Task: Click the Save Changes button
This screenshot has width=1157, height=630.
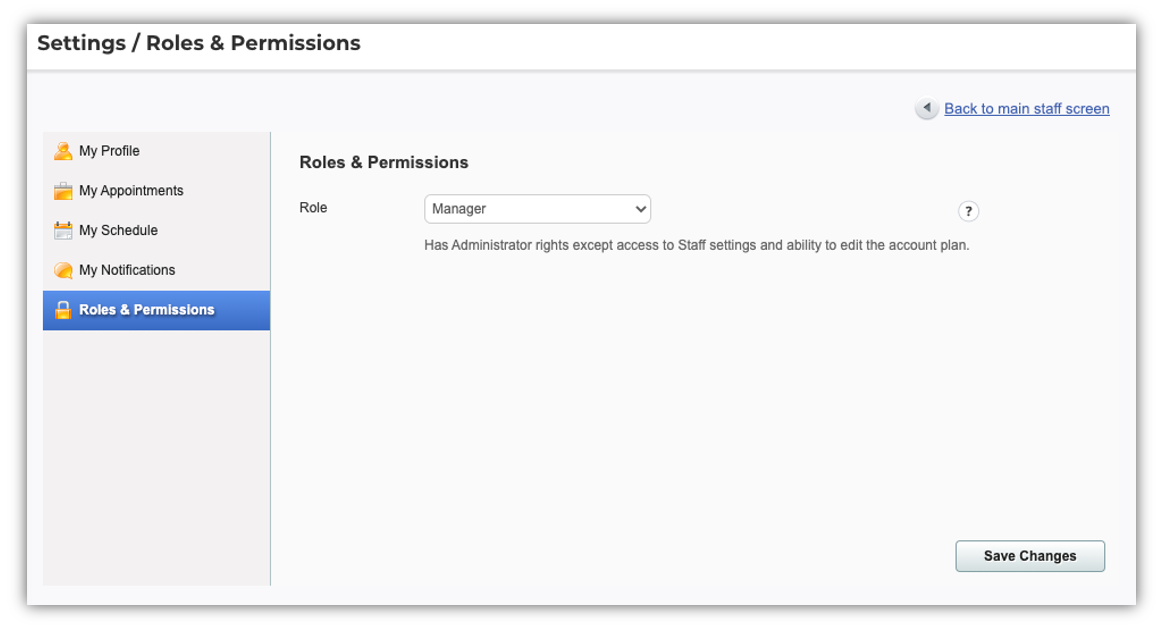Action: [x=1030, y=556]
